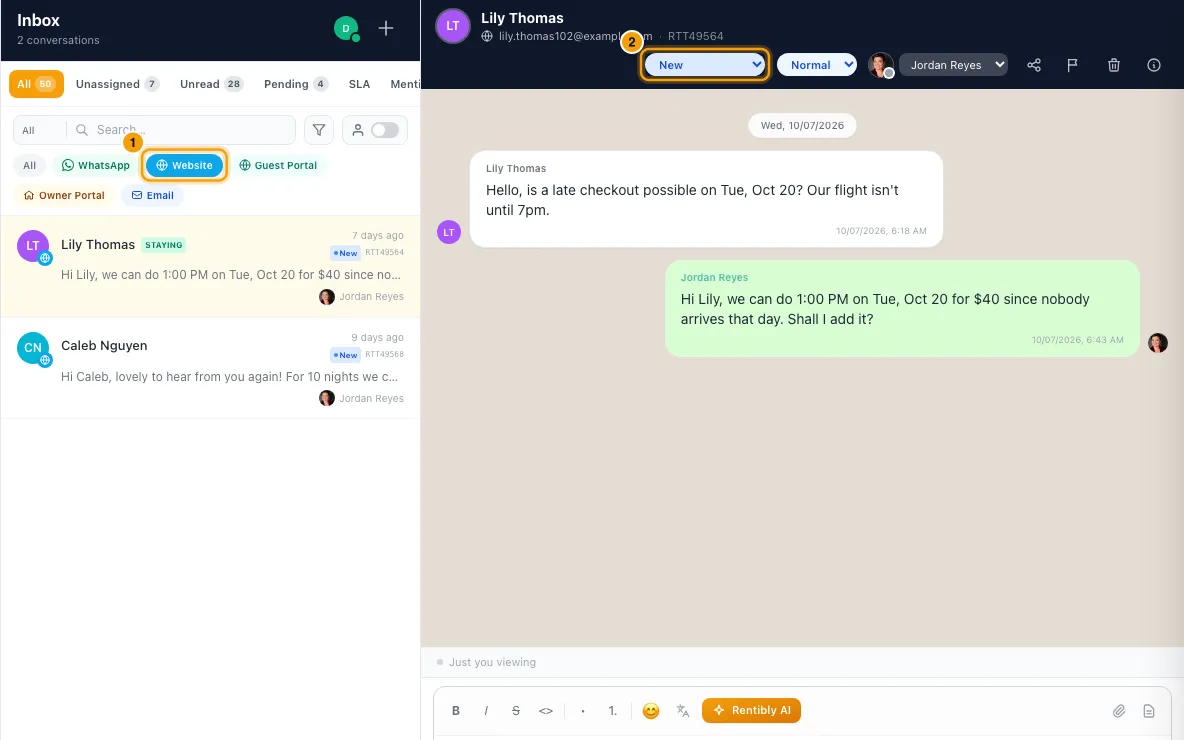1184x740 pixels.
Task: Switch to the Unassigned tab
Action: click(x=117, y=84)
